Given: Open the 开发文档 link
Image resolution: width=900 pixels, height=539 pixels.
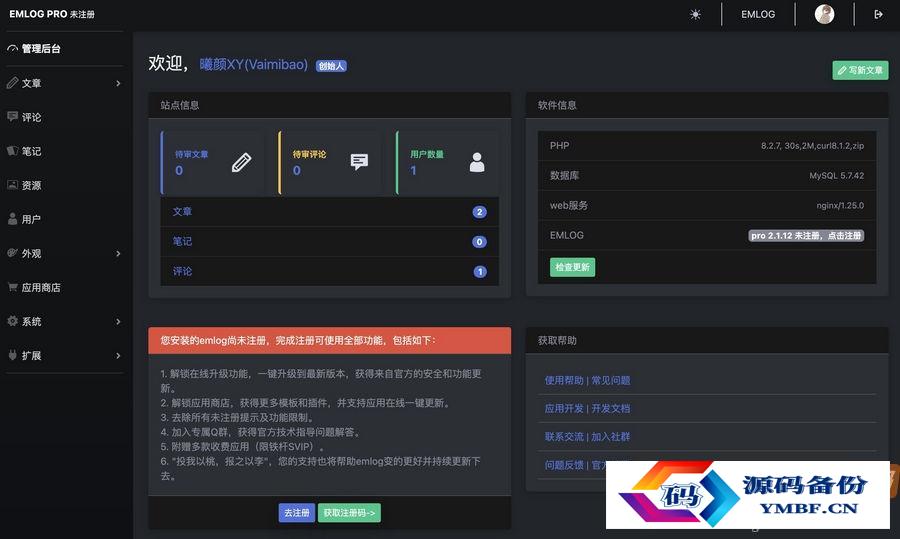Looking at the screenshot, I should (x=611, y=408).
